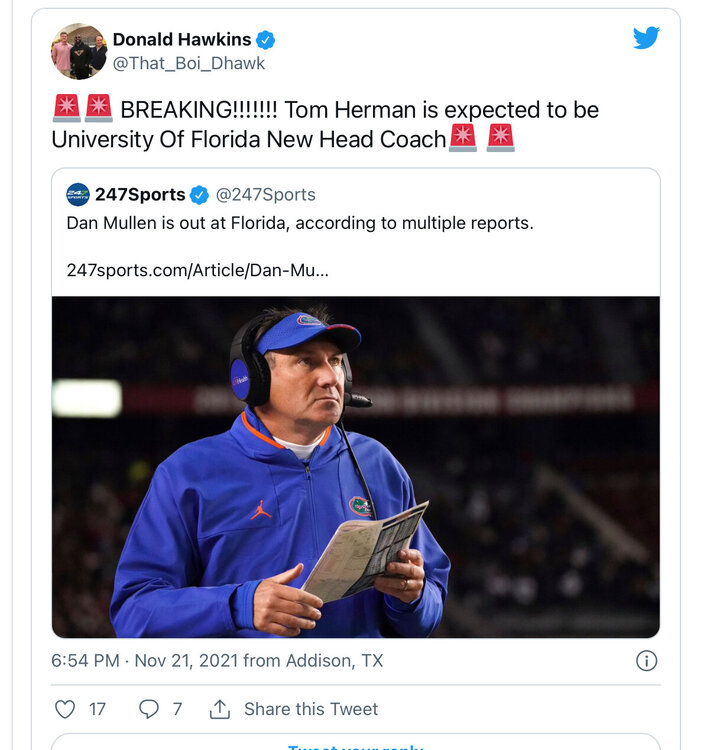Click the Donald Hawkins display name

(182, 40)
